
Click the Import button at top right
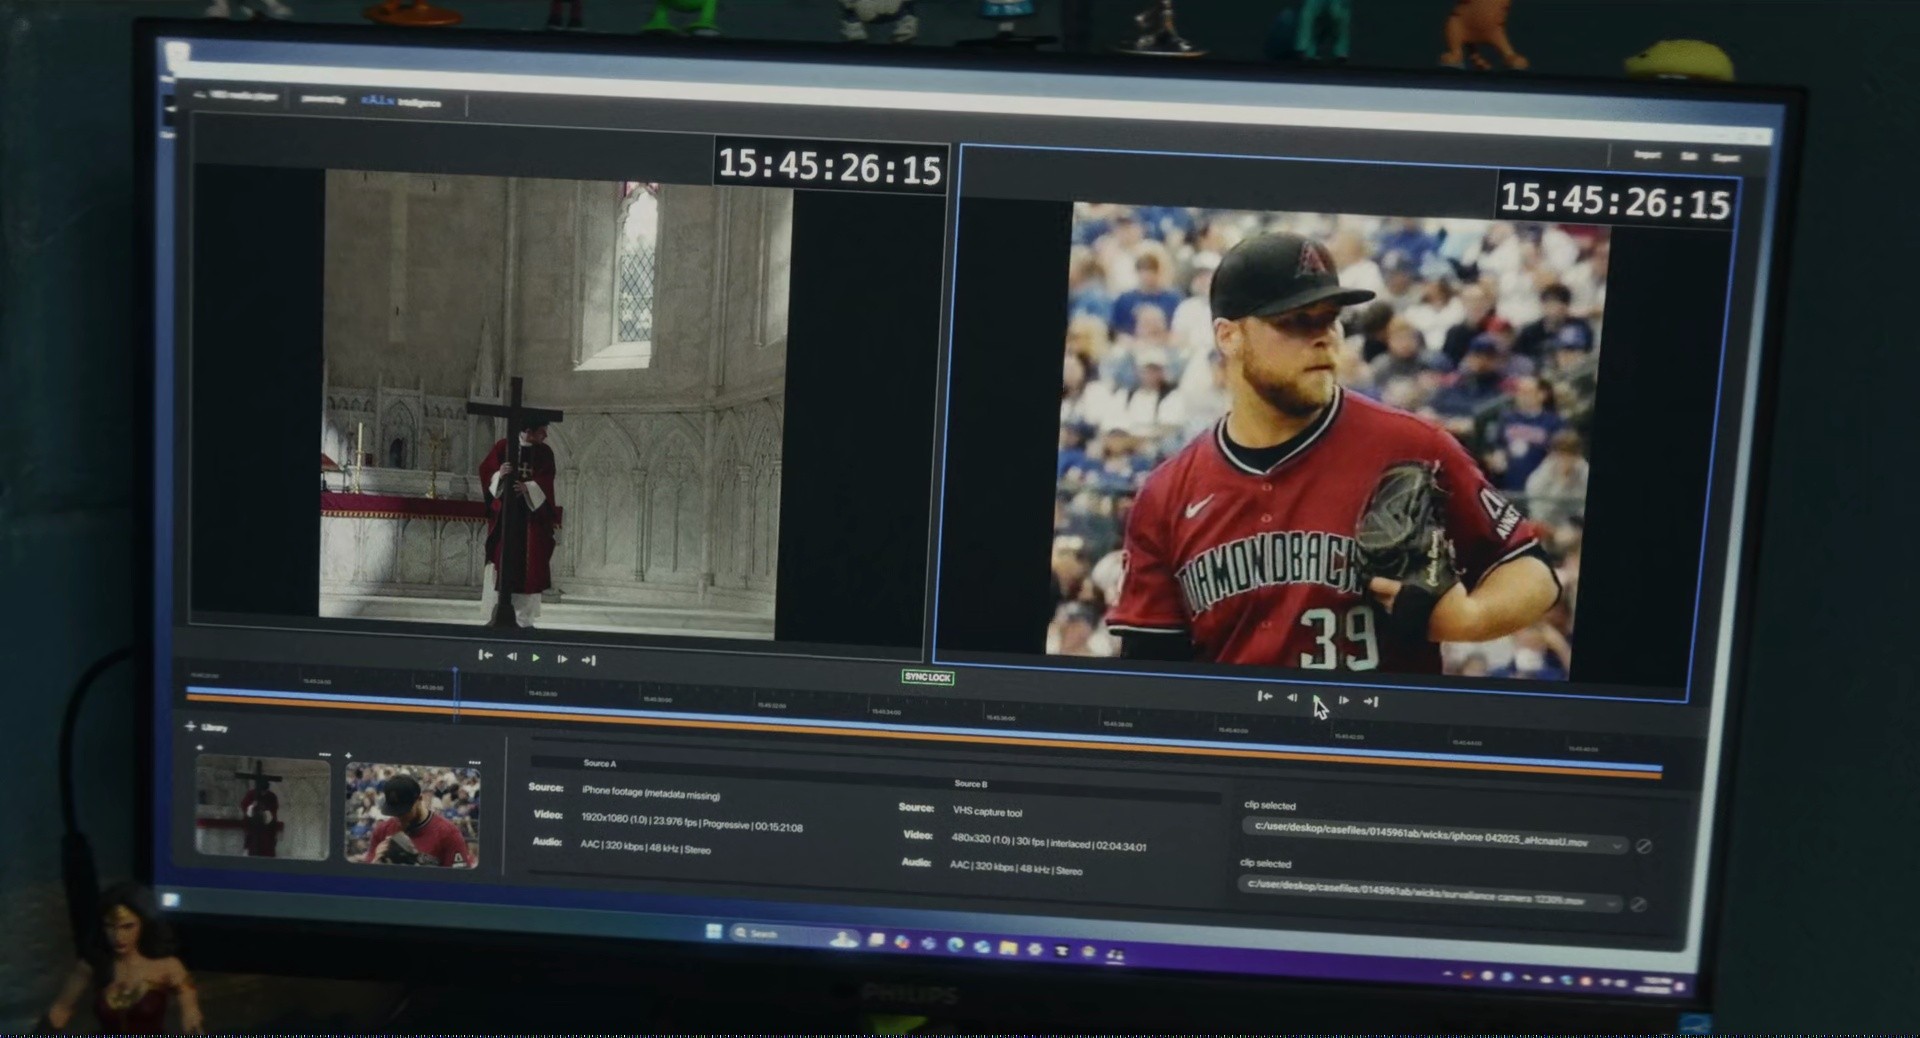[x=1646, y=154]
